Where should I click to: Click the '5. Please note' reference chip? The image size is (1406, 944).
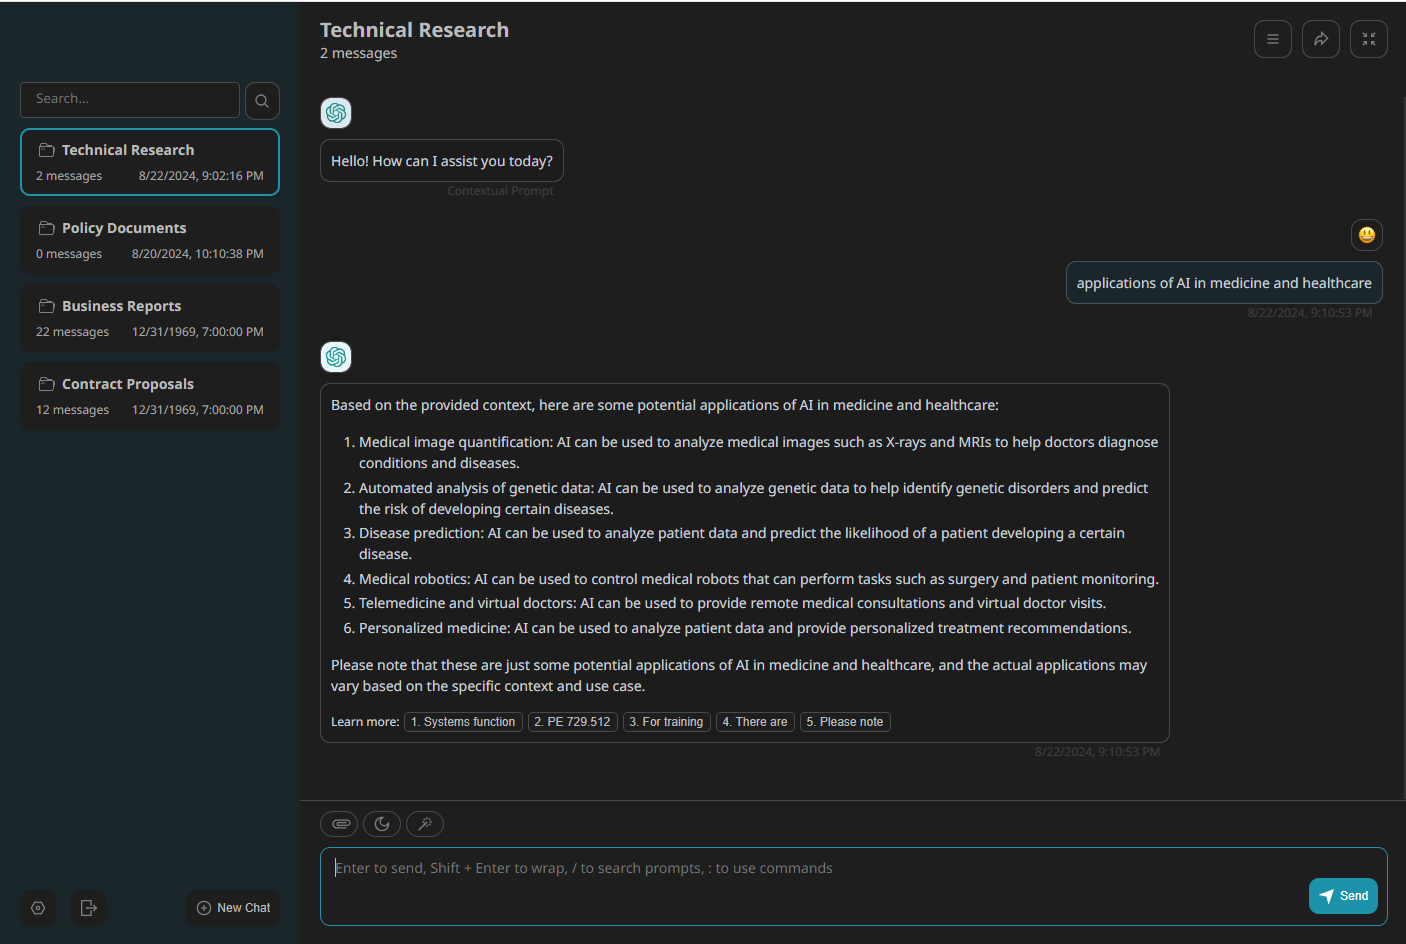(845, 722)
